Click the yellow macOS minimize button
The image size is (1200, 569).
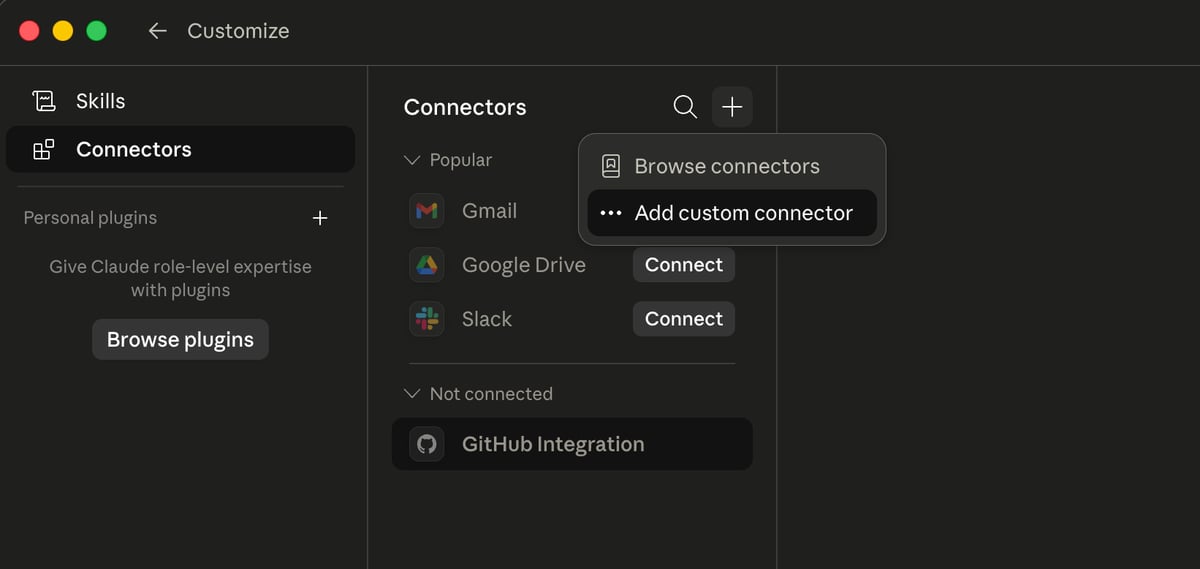point(63,31)
